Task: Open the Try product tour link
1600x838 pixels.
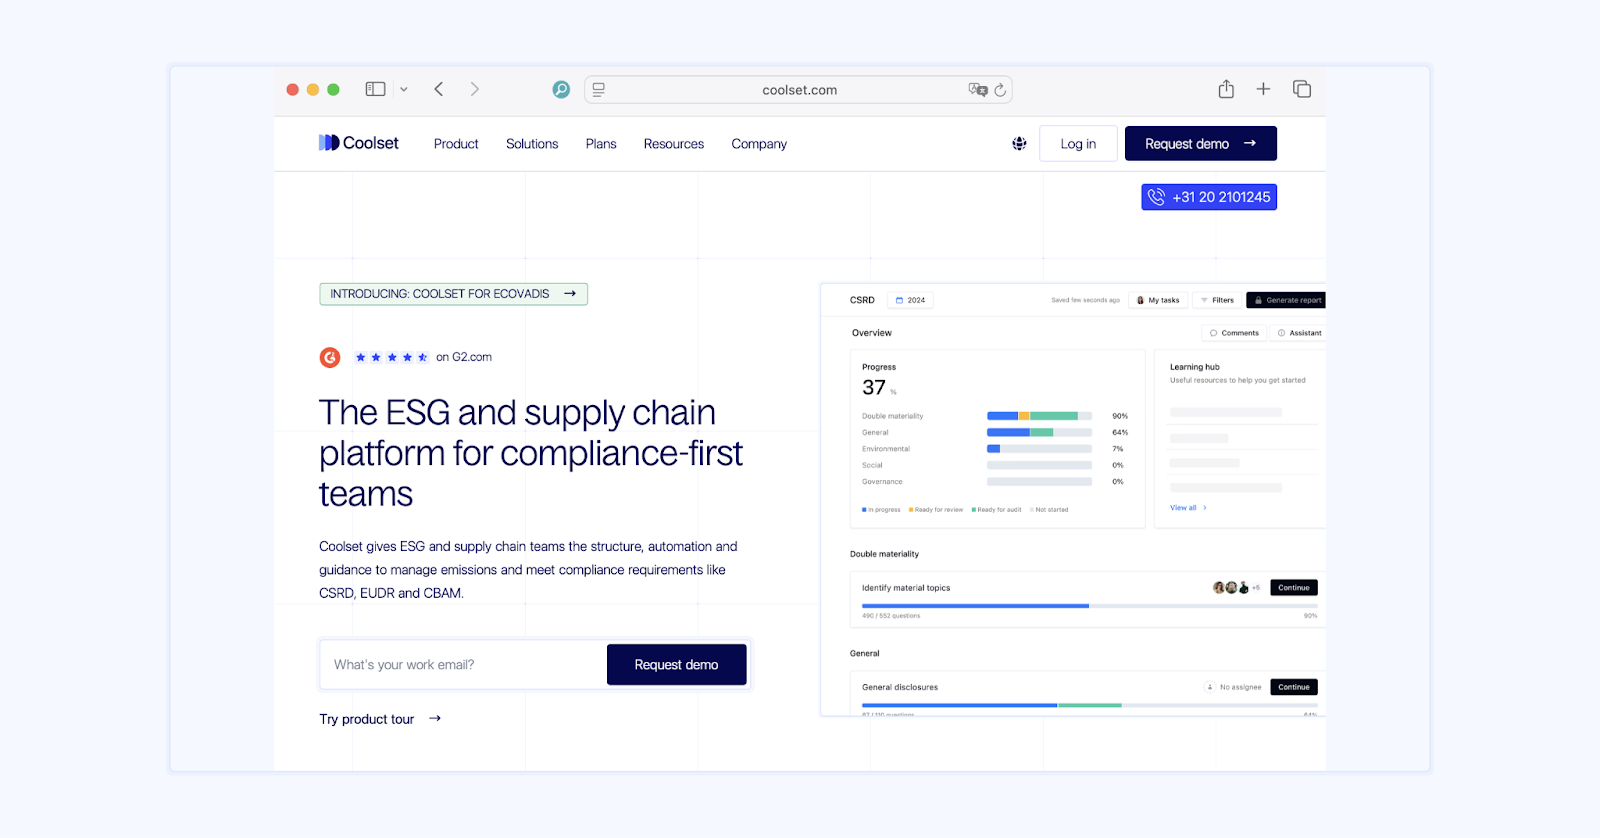Action: (380, 719)
